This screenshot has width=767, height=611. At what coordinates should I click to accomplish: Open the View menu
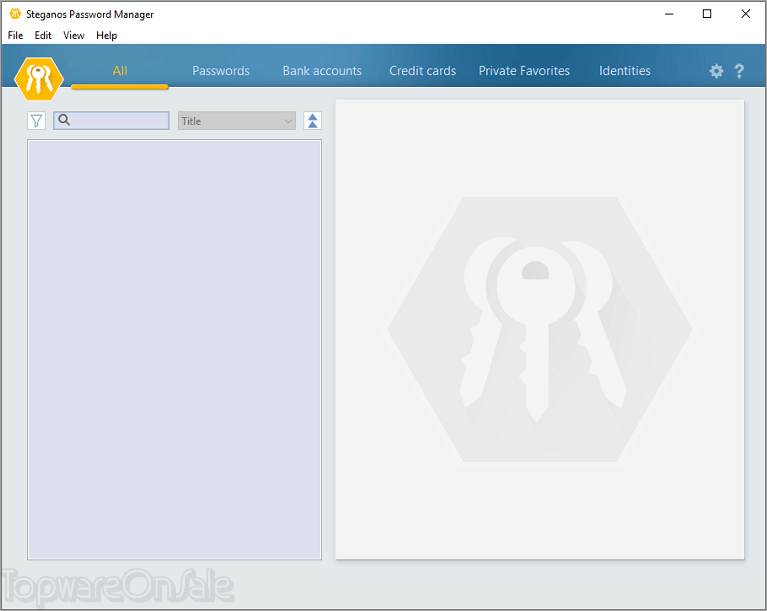point(74,35)
